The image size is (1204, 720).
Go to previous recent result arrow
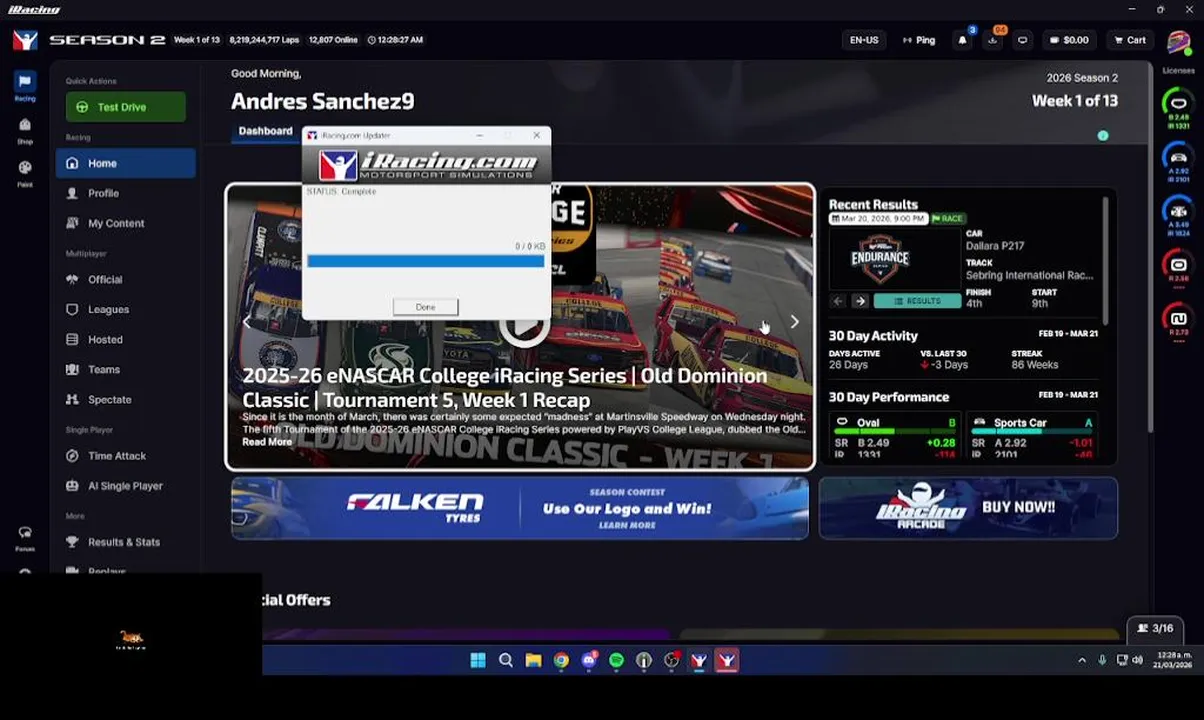(838, 301)
